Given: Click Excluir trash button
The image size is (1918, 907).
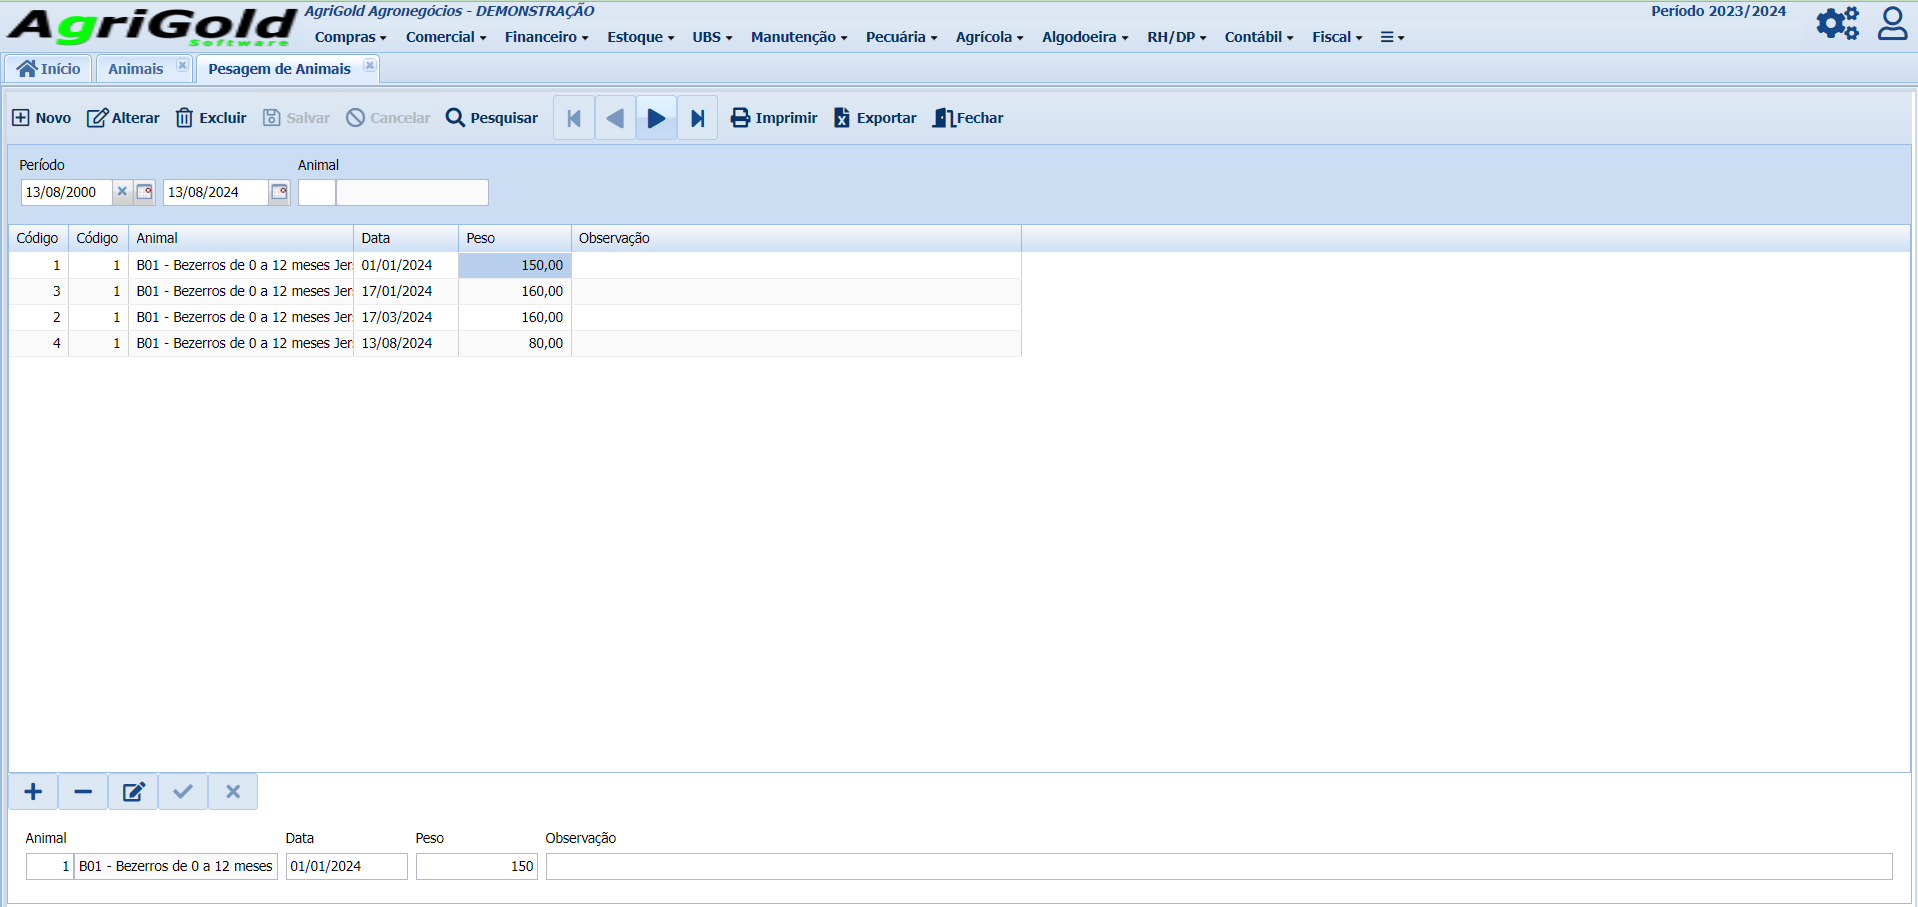Looking at the screenshot, I should tap(211, 118).
